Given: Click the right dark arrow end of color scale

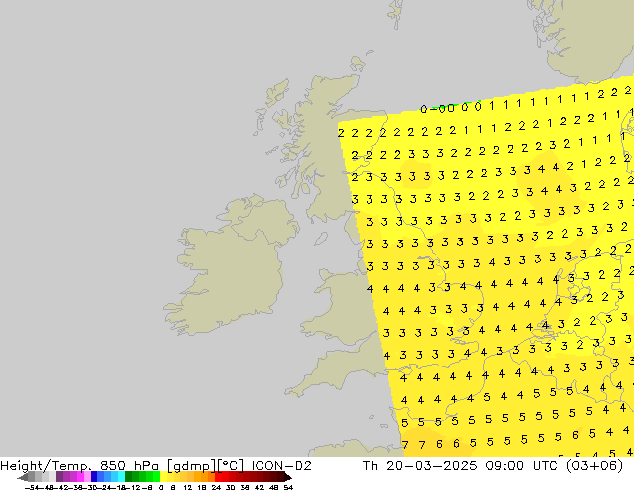Looking at the screenshot, I should click(288, 477).
